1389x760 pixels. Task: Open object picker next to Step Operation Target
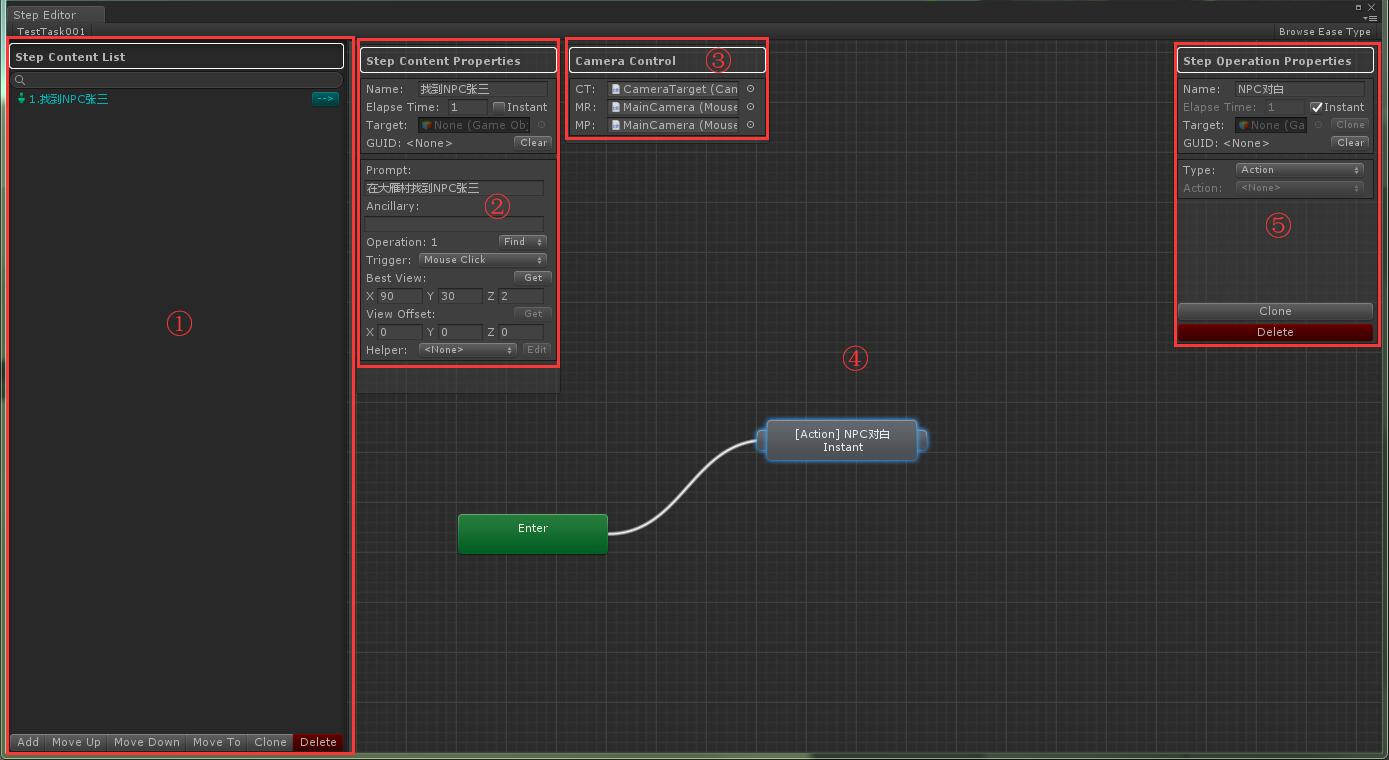1318,125
